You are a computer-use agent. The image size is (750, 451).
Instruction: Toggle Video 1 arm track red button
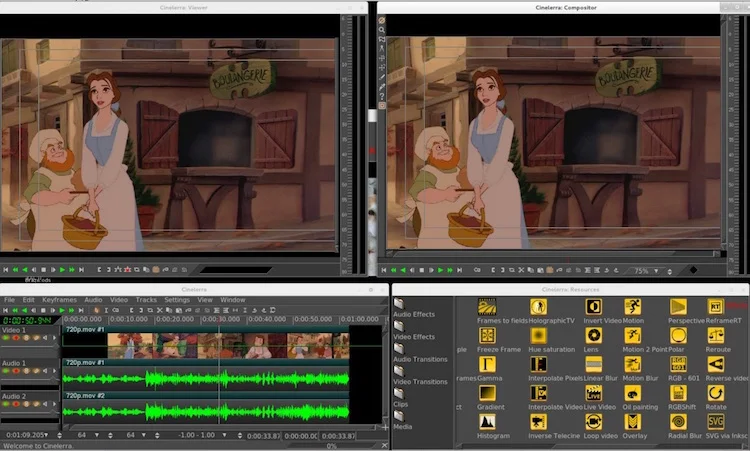[x=16, y=338]
